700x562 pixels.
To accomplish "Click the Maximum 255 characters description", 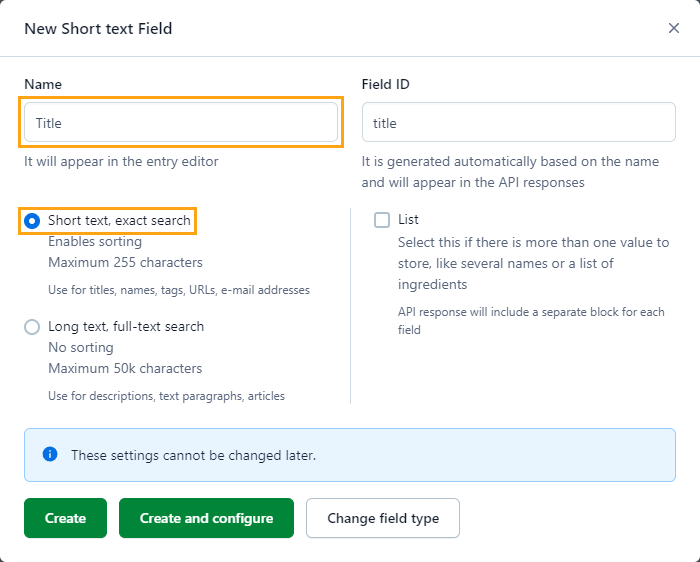I will pyautogui.click(x=125, y=262).
